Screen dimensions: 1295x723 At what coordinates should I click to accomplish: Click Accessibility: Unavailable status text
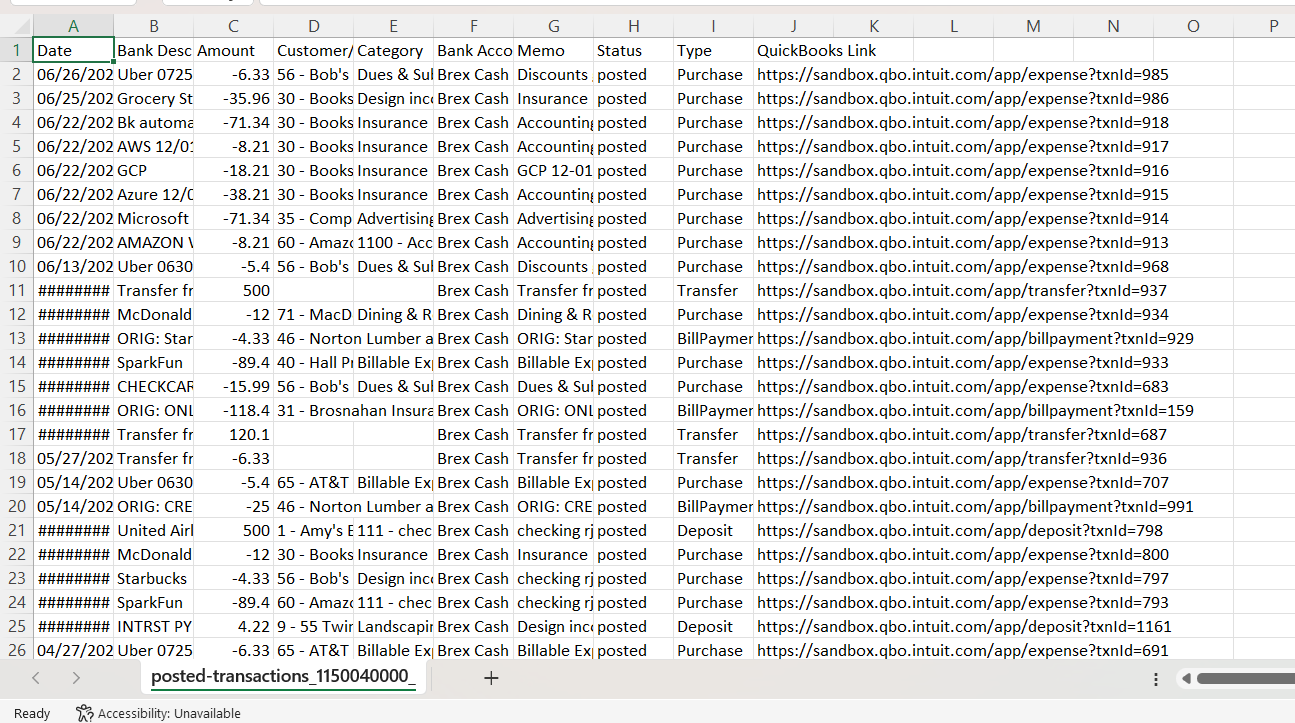[169, 713]
